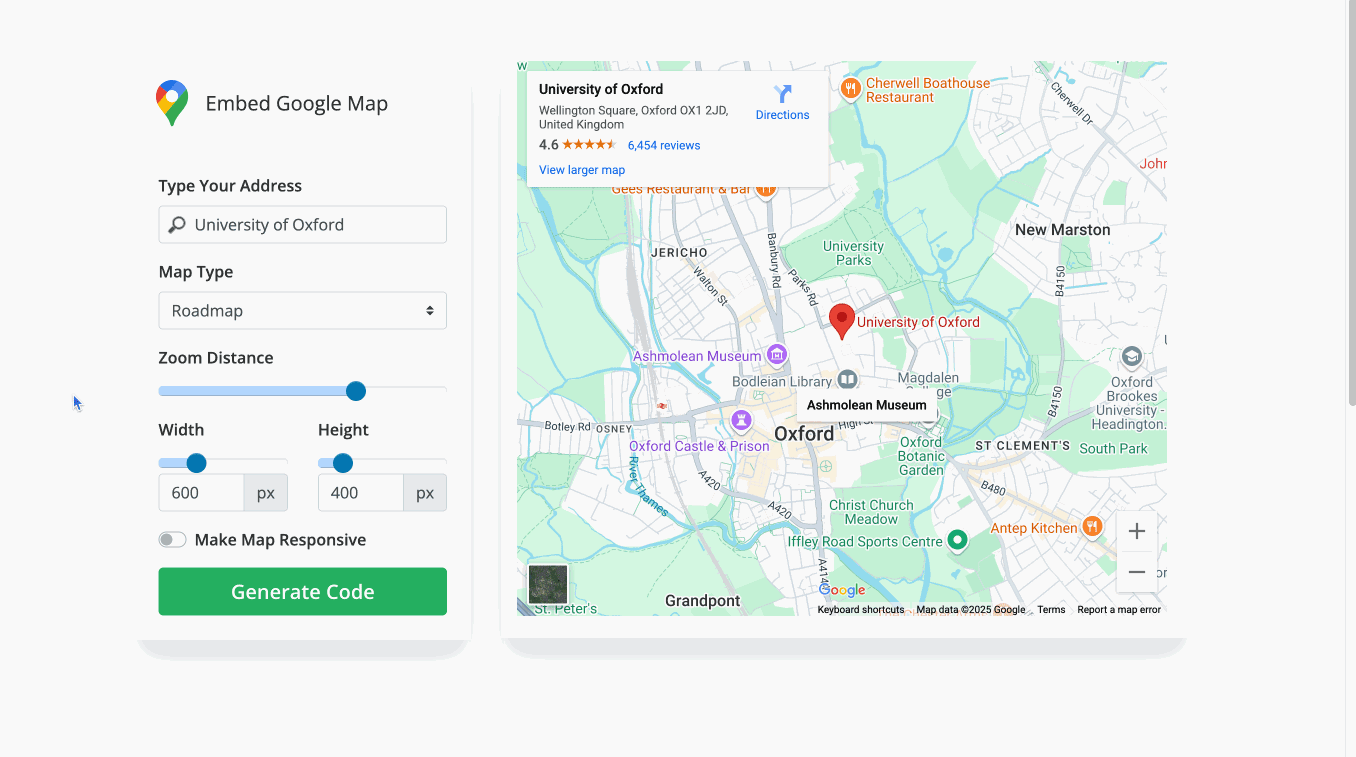This screenshot has height=757, width=1356.
Task: Click the blue Directions arrow icon
Action: pos(782,94)
